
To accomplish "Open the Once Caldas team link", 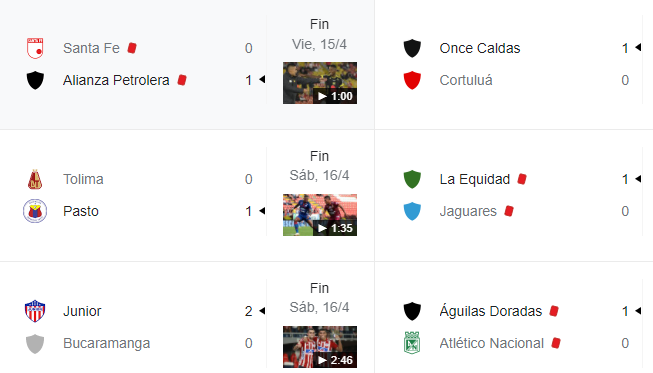I will 480,48.
